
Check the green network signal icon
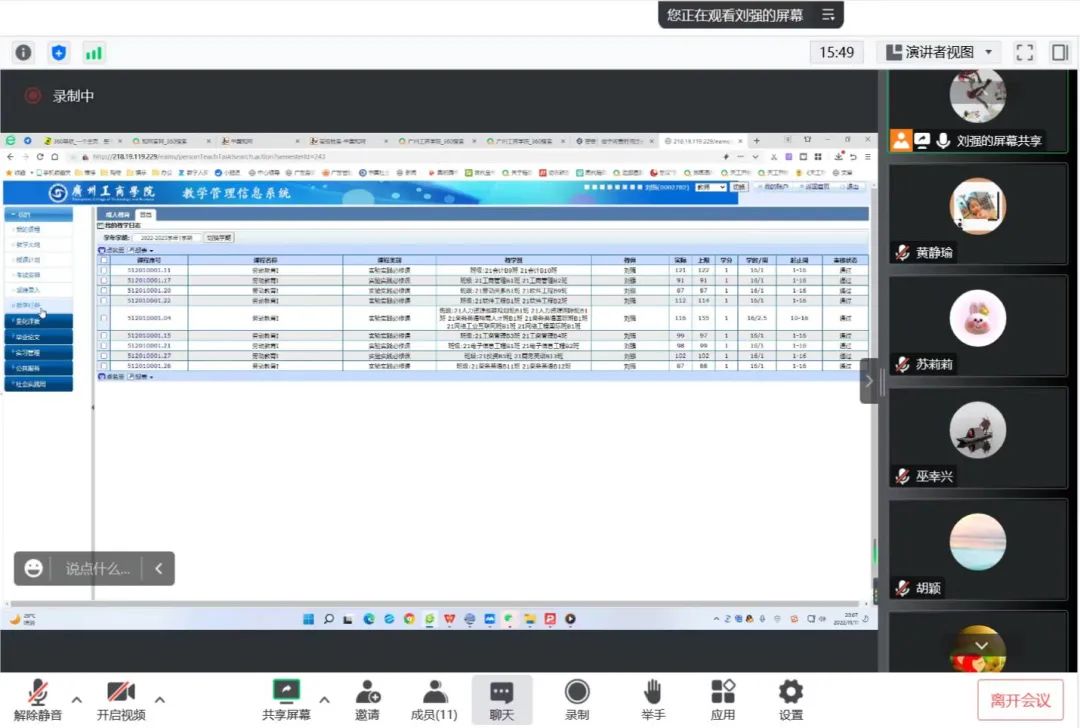tap(93, 52)
